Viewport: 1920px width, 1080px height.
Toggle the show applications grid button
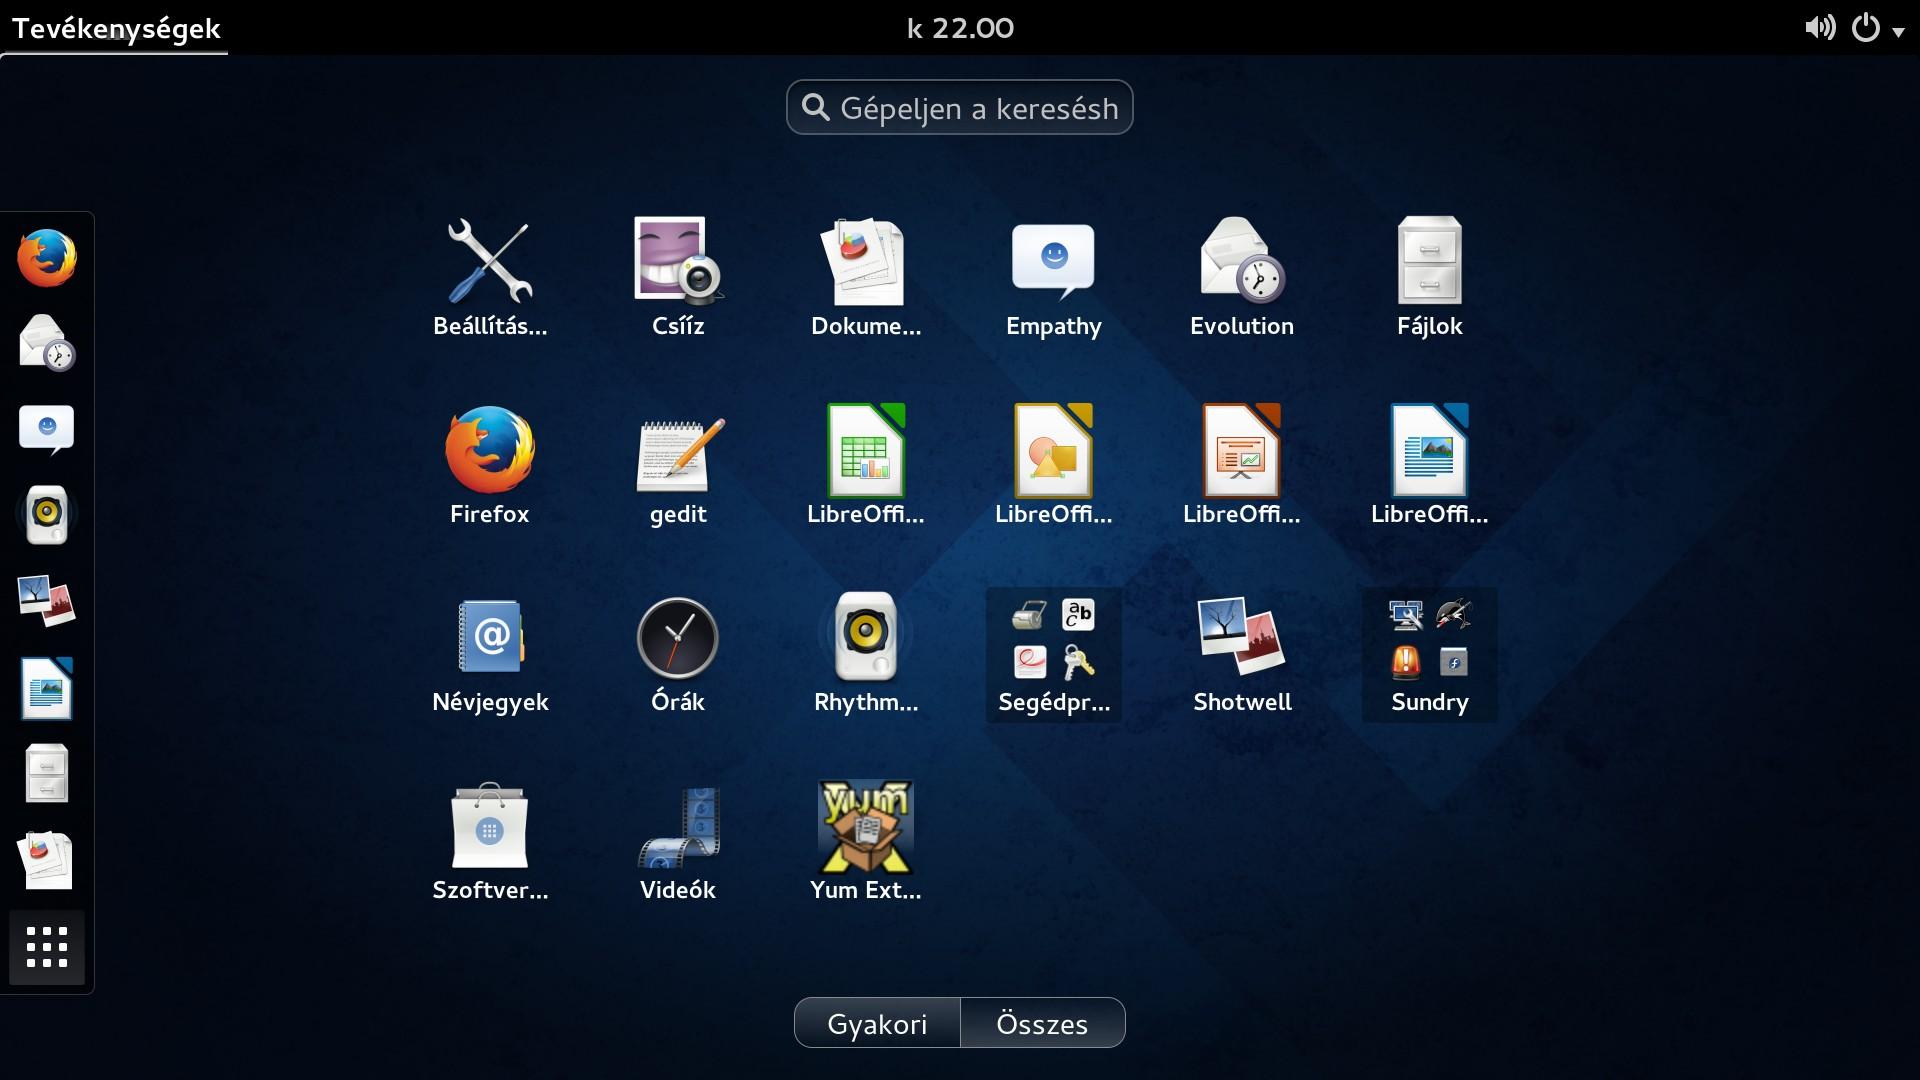47,947
